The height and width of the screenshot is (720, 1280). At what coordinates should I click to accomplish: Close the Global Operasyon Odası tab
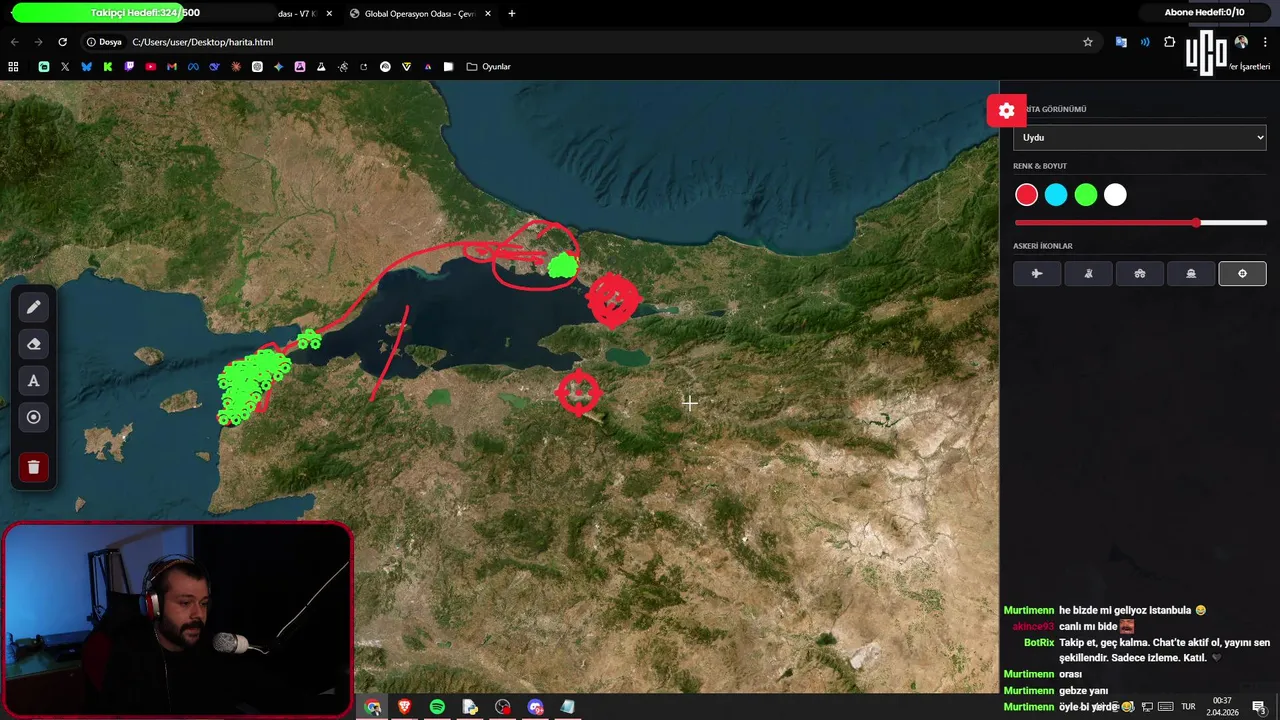pyautogui.click(x=488, y=14)
